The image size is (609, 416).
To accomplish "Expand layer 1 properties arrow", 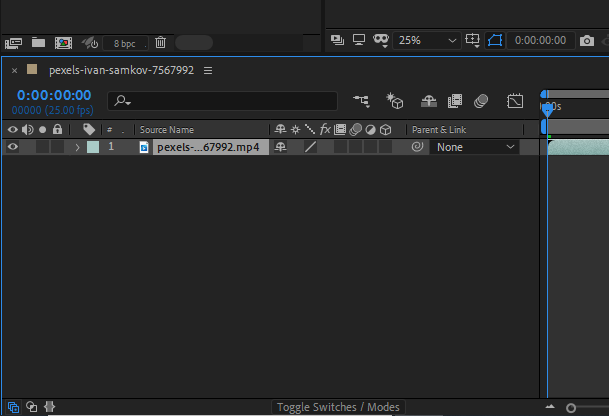I will tap(77, 147).
